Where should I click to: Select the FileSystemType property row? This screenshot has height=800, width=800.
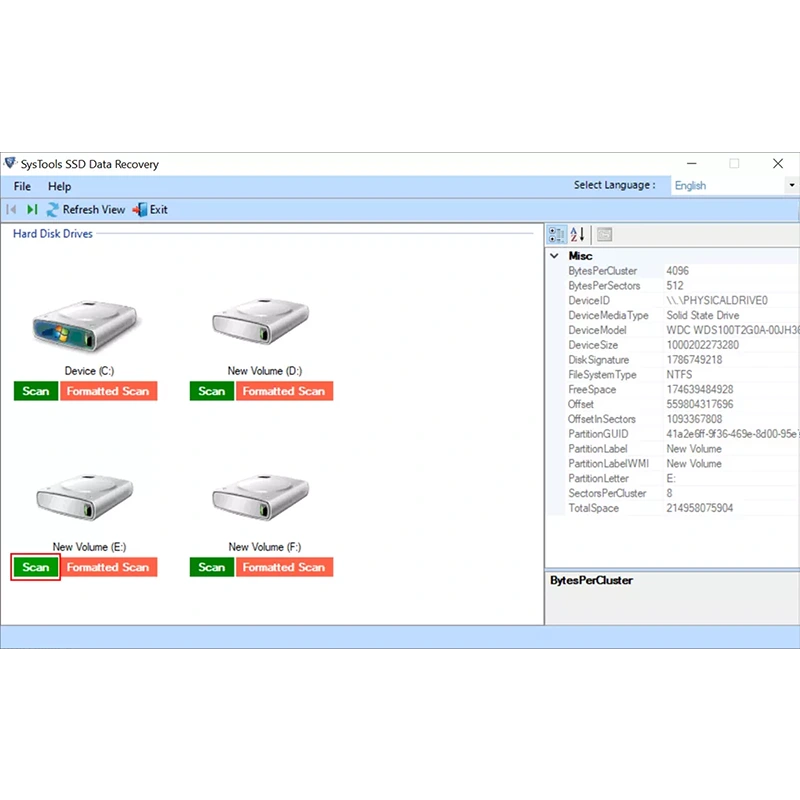point(683,374)
